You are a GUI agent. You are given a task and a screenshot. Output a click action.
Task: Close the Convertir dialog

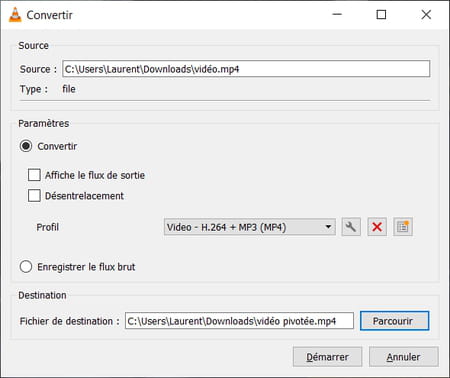click(x=426, y=15)
